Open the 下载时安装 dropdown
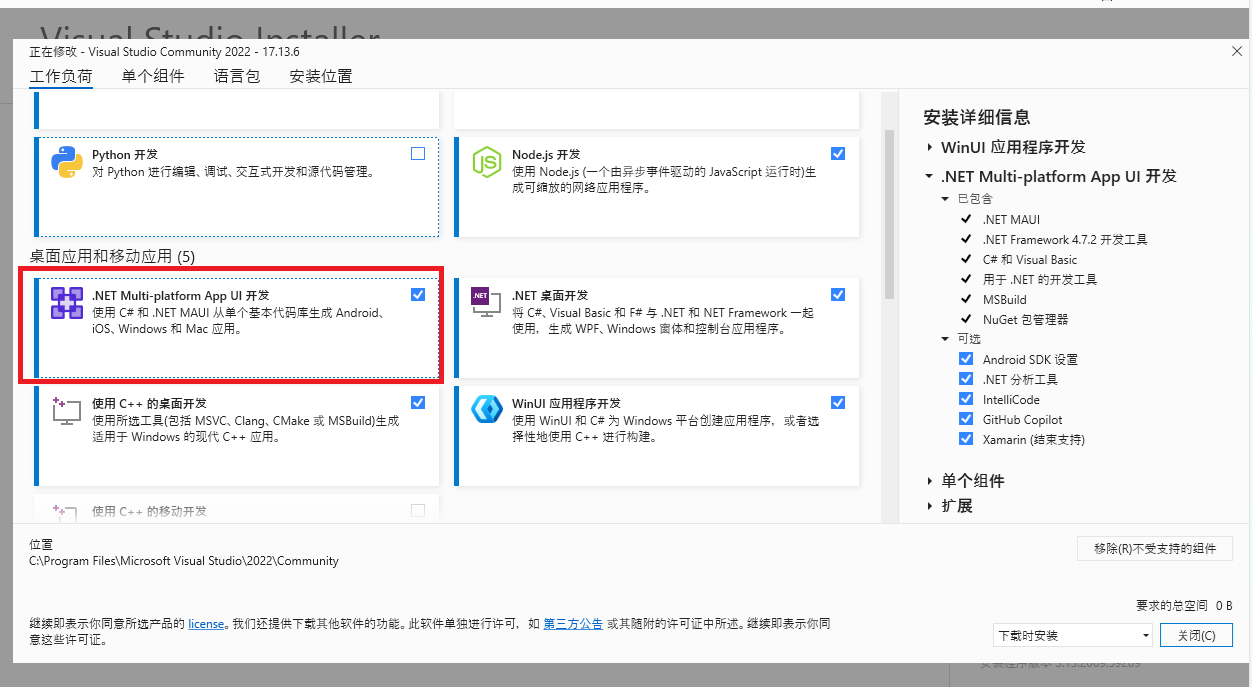Screen dimensions: 1252x687 (1073, 635)
